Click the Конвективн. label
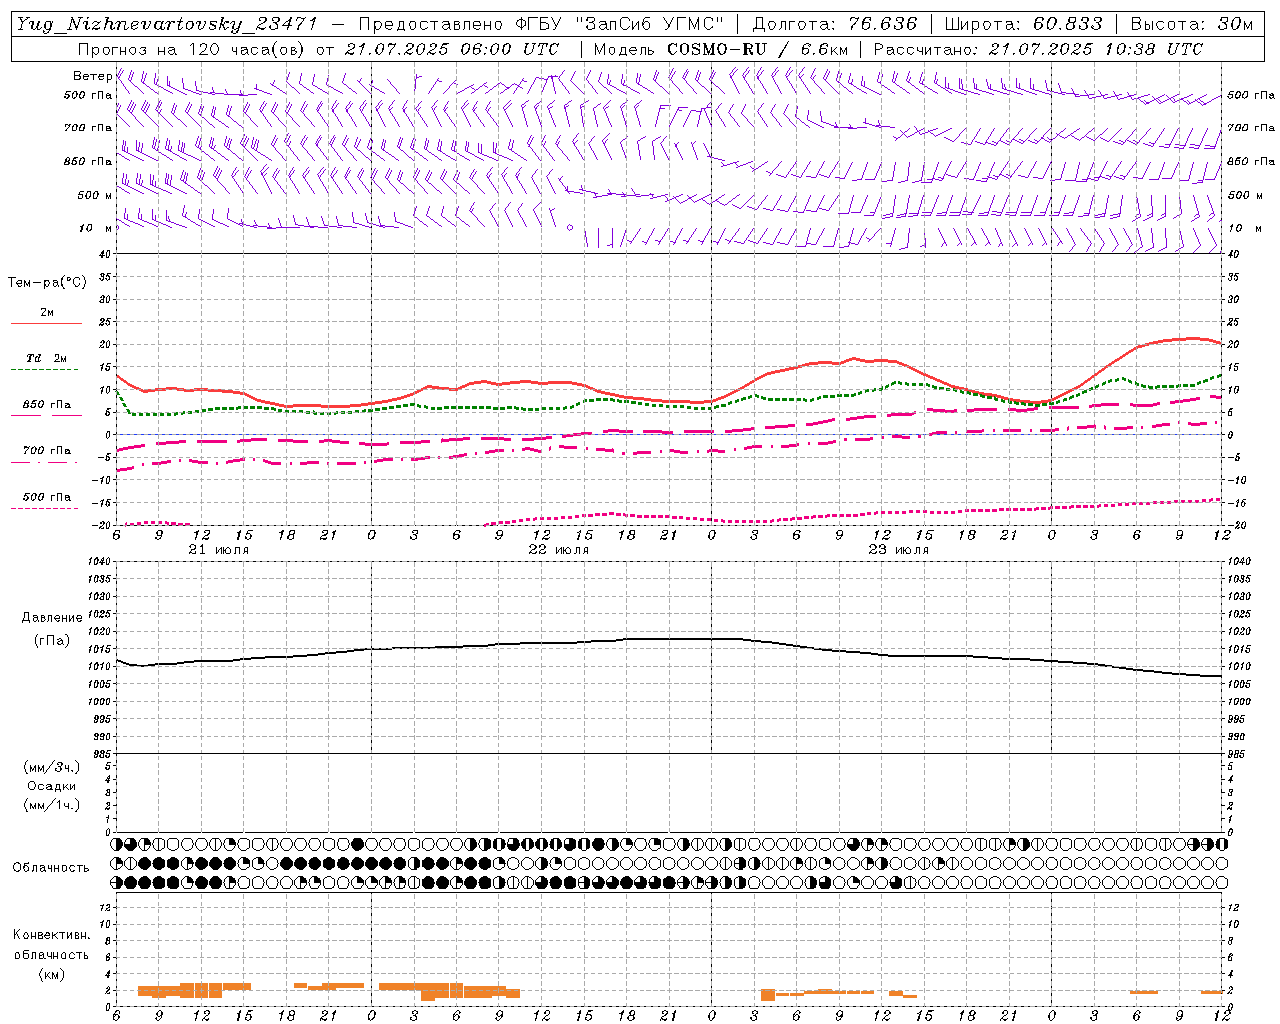 pyautogui.click(x=52, y=935)
